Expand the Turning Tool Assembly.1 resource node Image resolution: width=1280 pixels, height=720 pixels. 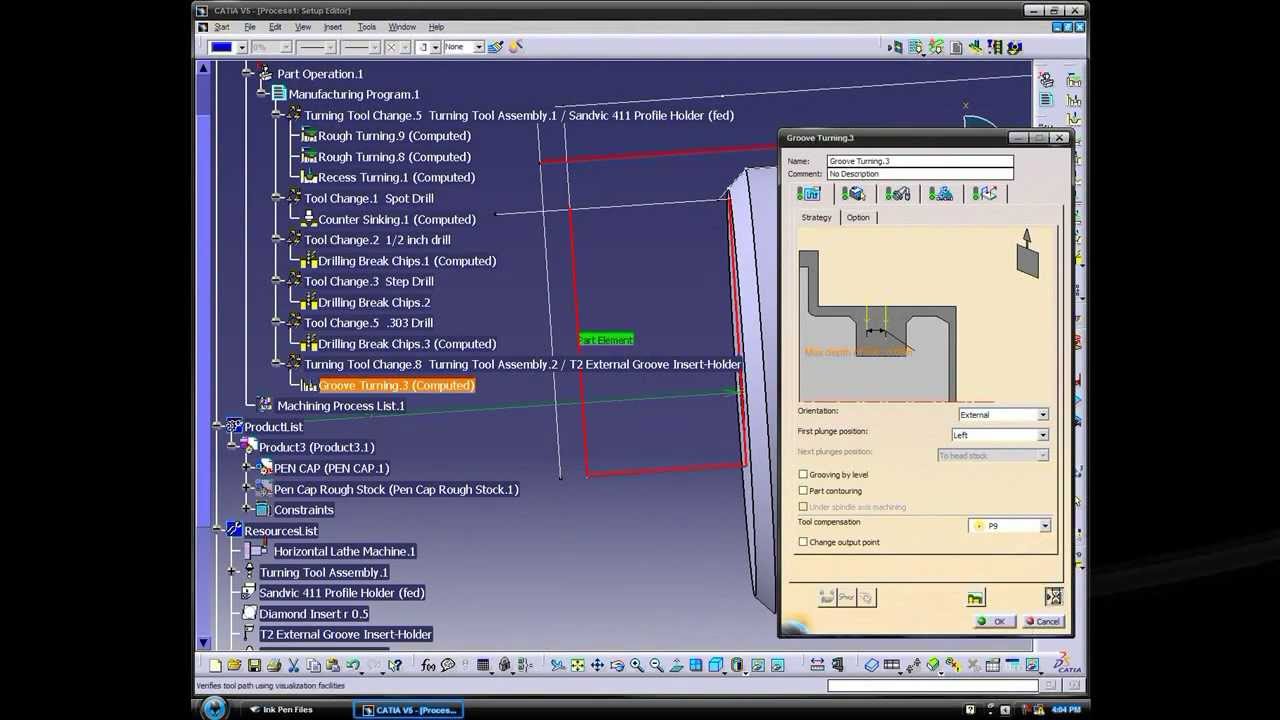point(233,572)
